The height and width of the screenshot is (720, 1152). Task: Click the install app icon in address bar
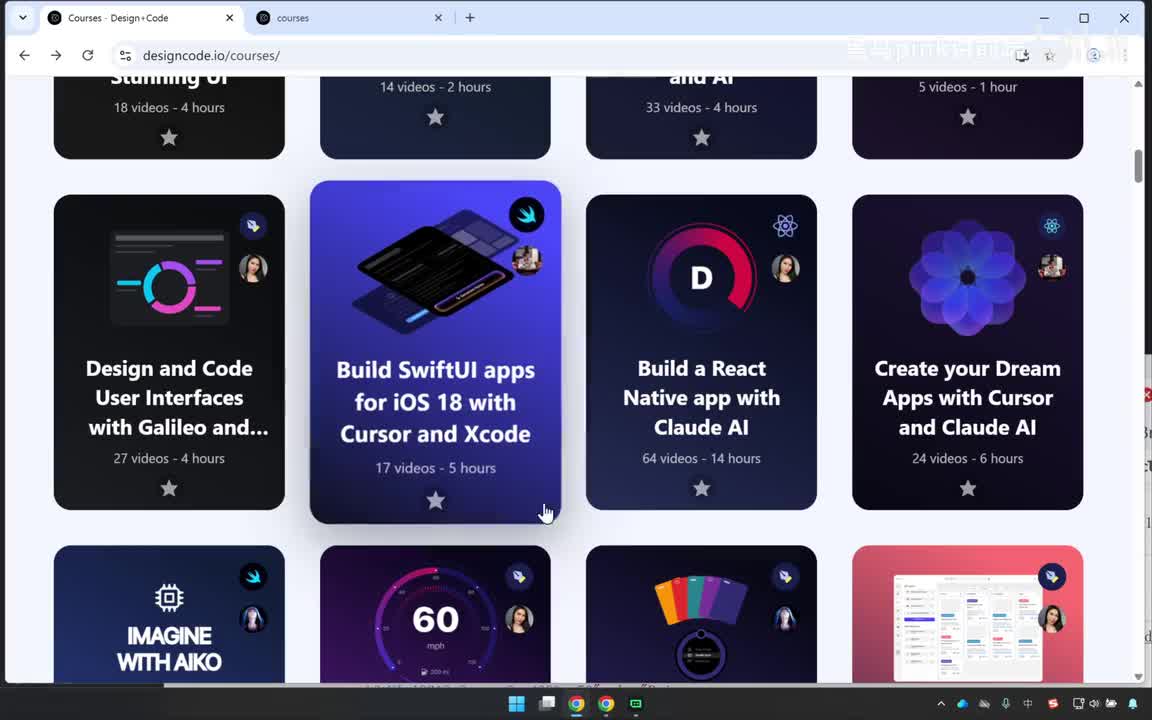[1022, 55]
